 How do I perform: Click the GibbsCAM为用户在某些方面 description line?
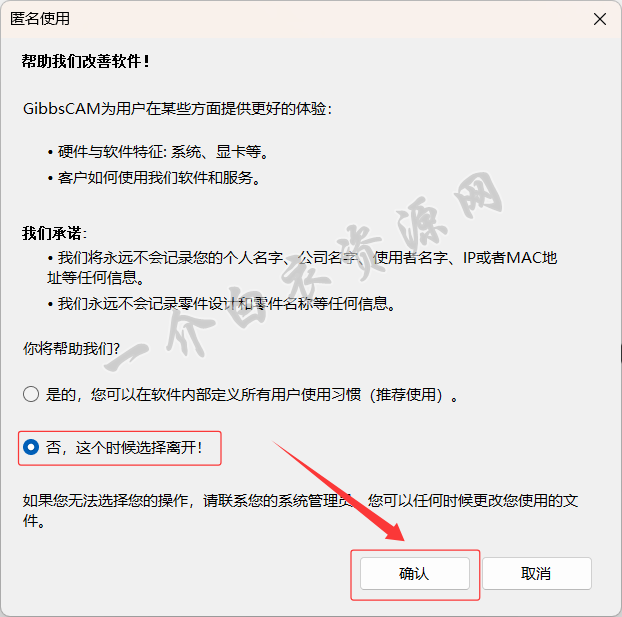[x=177, y=108]
